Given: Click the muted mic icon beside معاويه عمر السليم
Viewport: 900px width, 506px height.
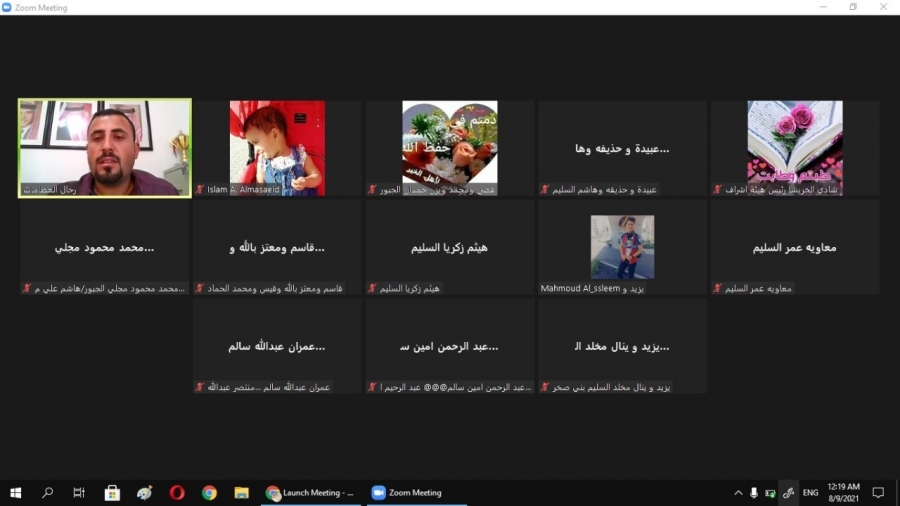Looking at the screenshot, I should click(x=717, y=288).
